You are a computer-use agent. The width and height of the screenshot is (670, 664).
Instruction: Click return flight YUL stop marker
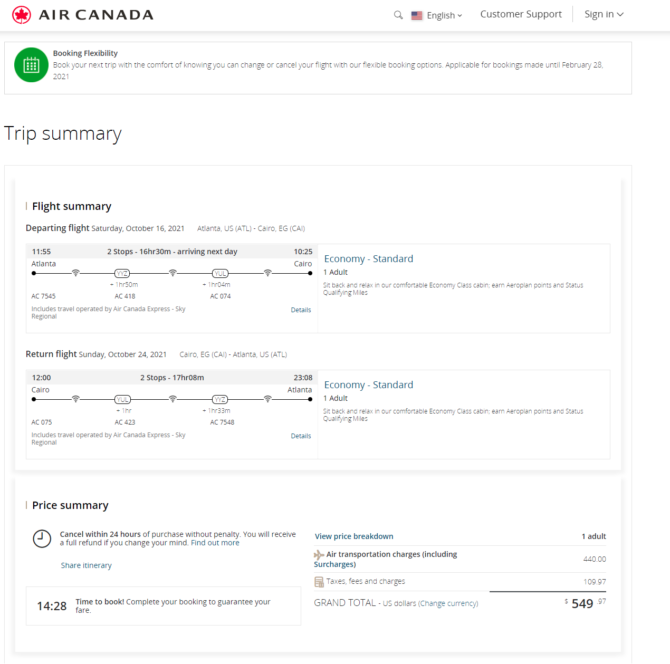(x=122, y=400)
